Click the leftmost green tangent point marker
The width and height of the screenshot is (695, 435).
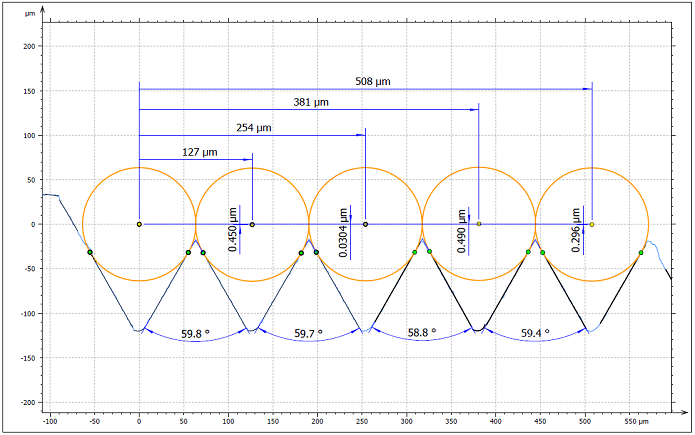(x=90, y=252)
